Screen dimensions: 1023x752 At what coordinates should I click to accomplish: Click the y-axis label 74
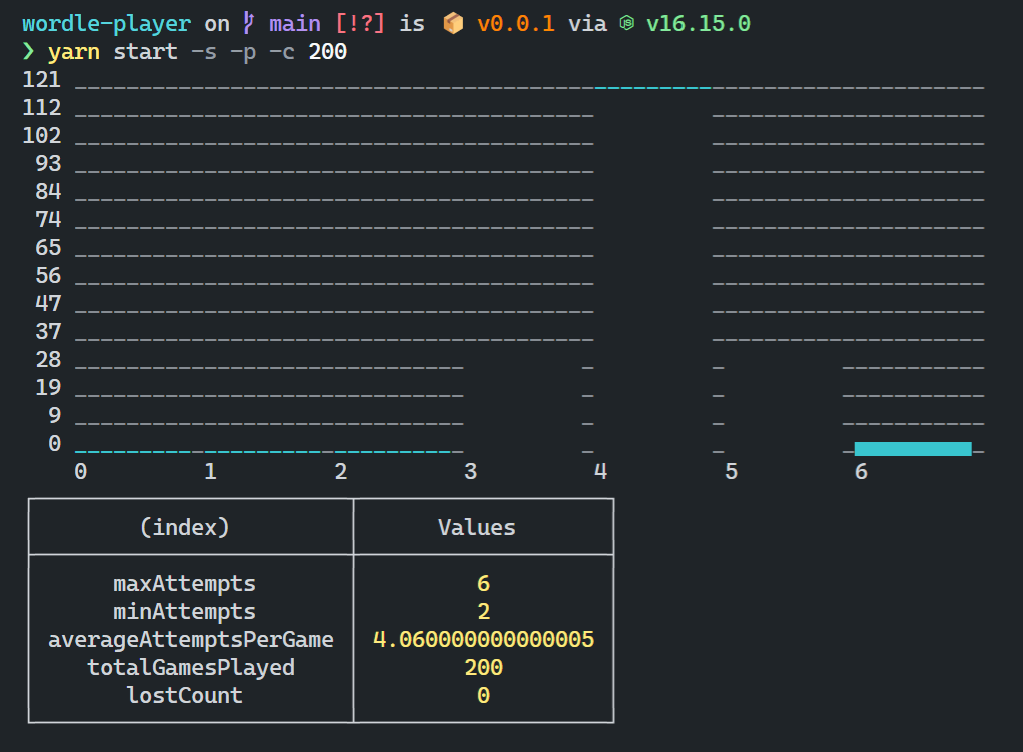pos(48,220)
